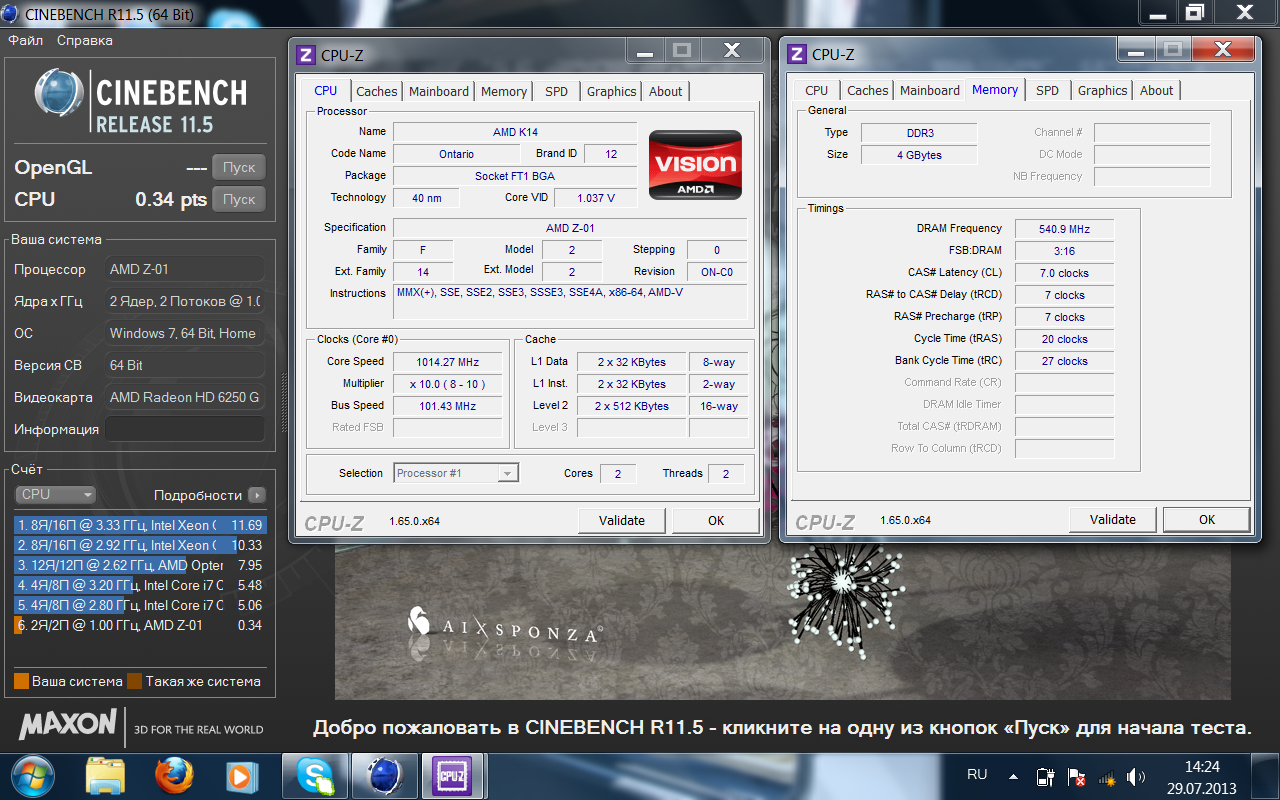Select the 8Я/16П 2.92 ГГц Xeon ranking row

coord(140,545)
